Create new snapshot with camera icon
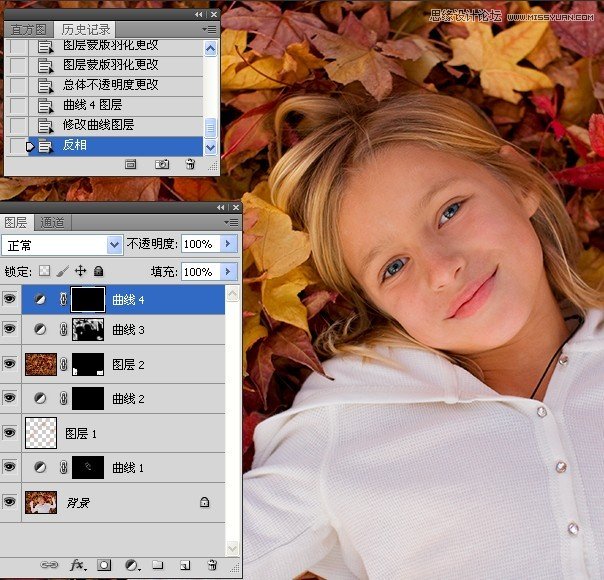This screenshot has height=580, width=604. point(162,164)
